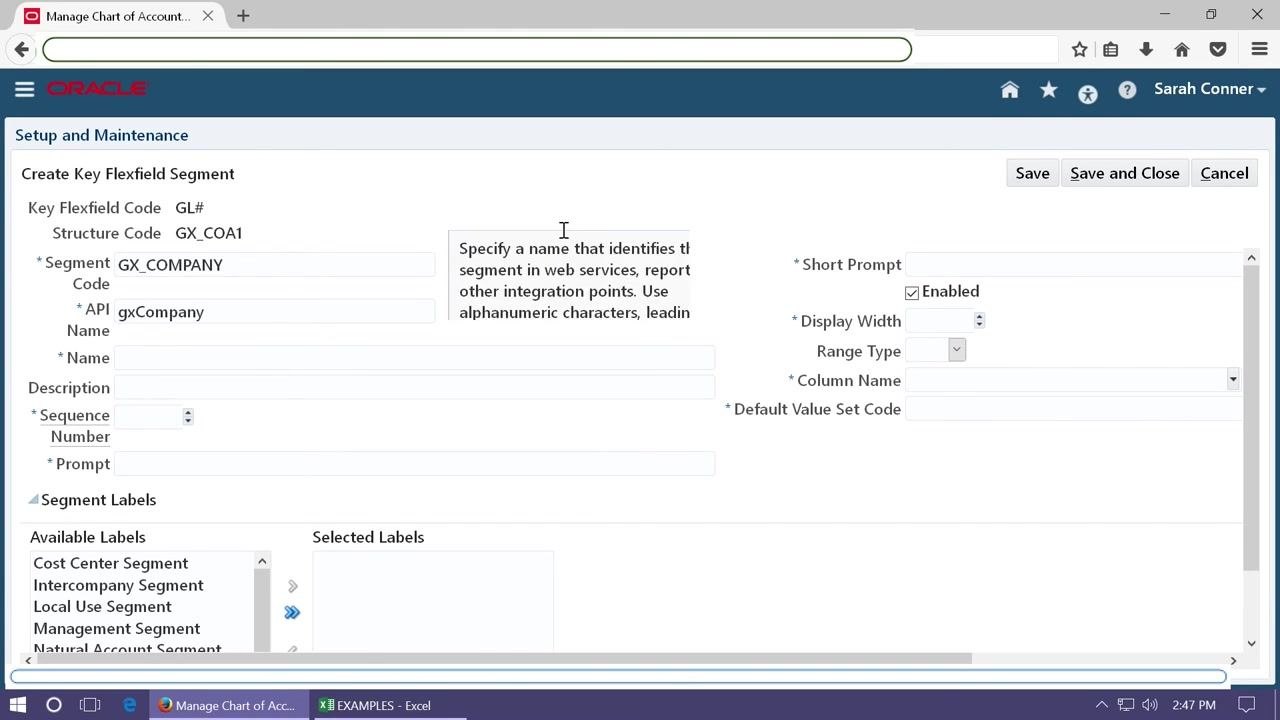Viewport: 1280px width, 720px height.
Task: Open browser downloads arrow icon
Action: coord(1146,49)
